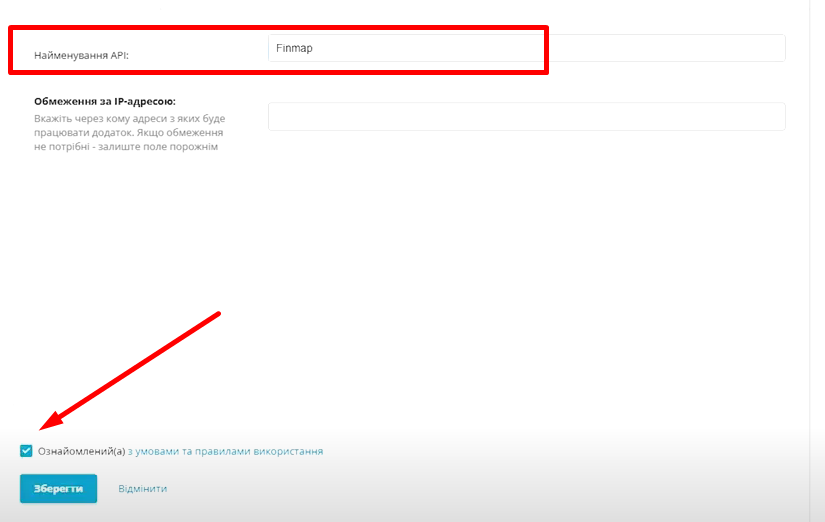825x522 pixels.
Task: Select the 'Обмеження за IP-адресою:' heading text
Action: pyautogui.click(x=105, y=101)
